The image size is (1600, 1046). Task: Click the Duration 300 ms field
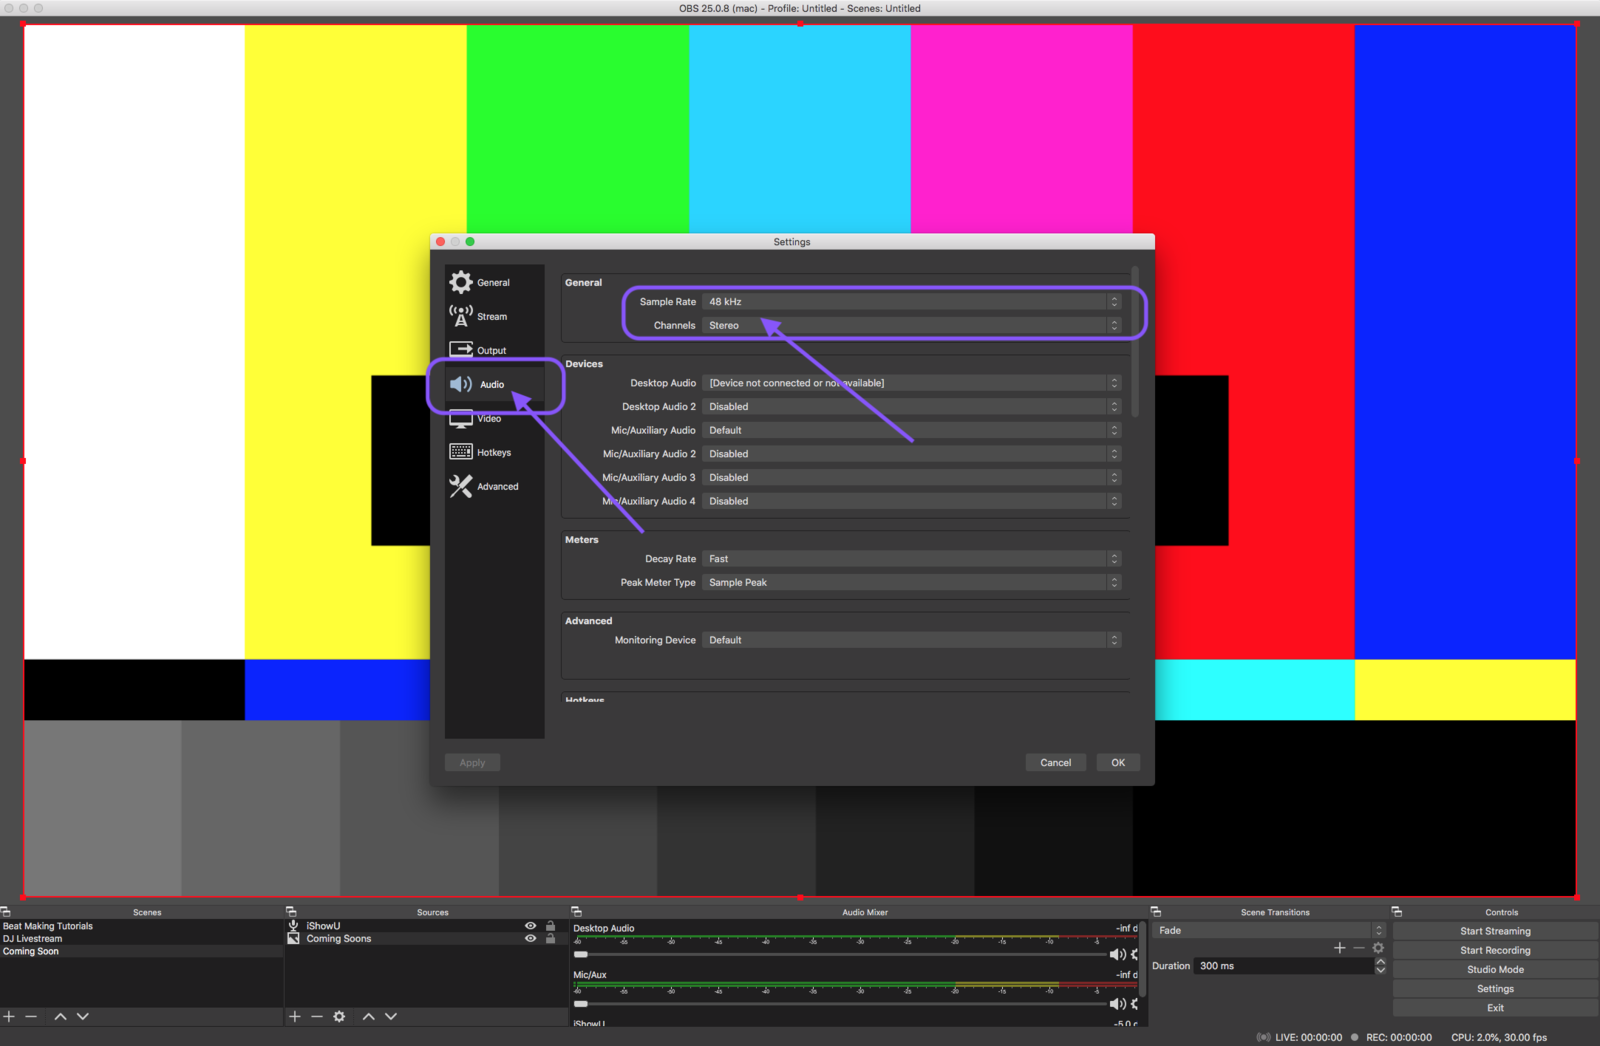(1283, 966)
